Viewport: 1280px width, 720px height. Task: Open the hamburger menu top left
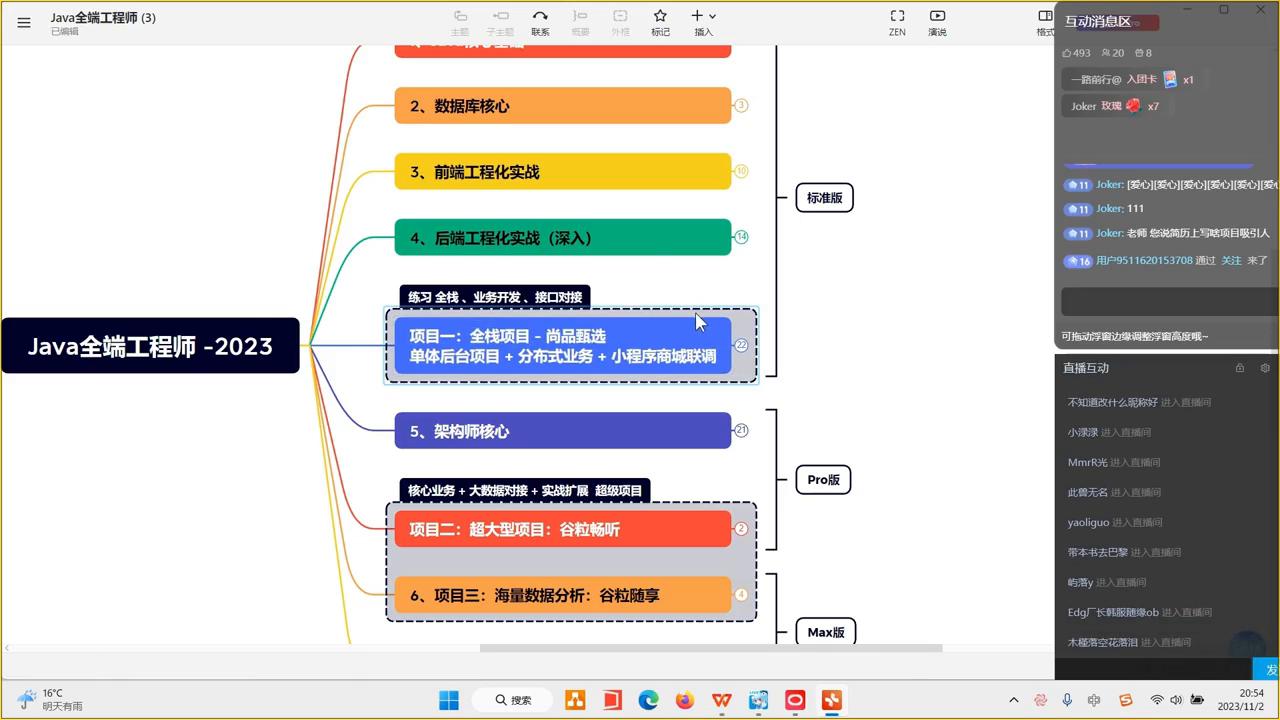(24, 23)
